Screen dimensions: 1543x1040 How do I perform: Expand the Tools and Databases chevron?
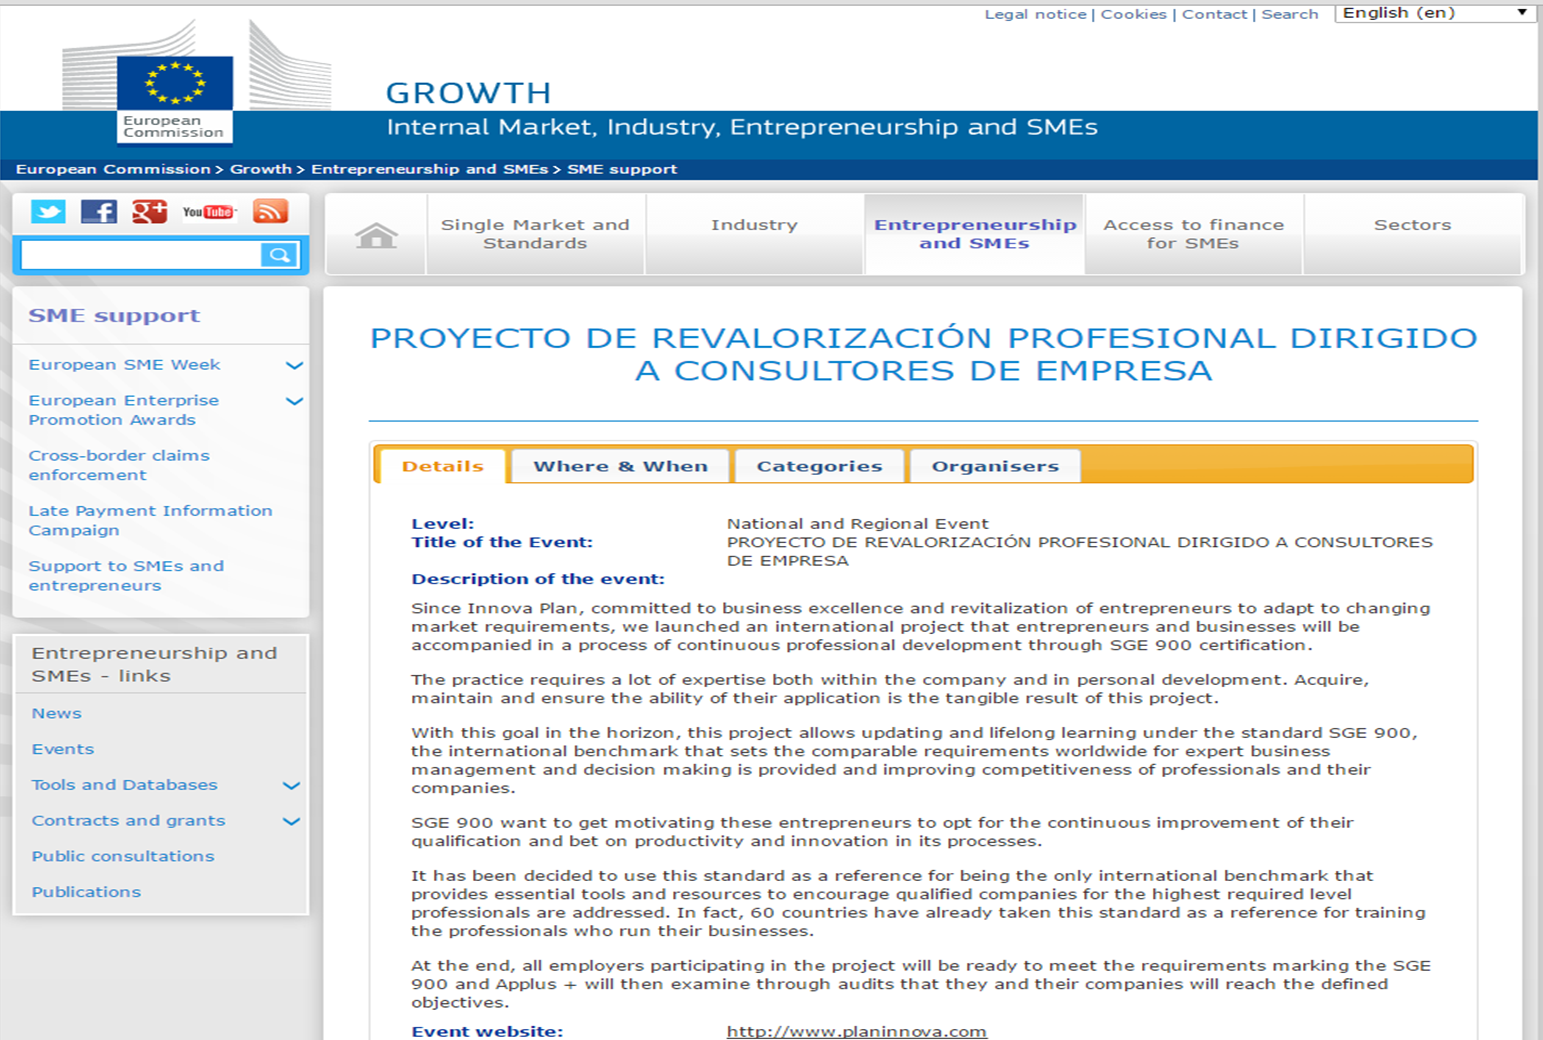291,785
